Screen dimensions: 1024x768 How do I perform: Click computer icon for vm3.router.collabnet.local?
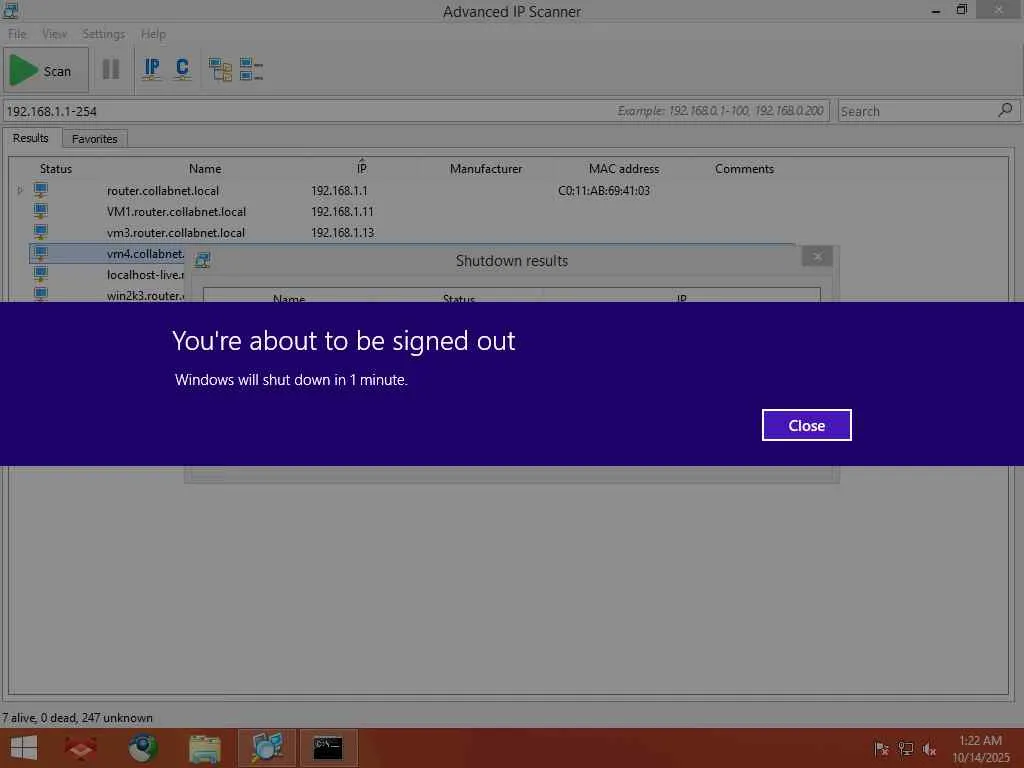40,232
